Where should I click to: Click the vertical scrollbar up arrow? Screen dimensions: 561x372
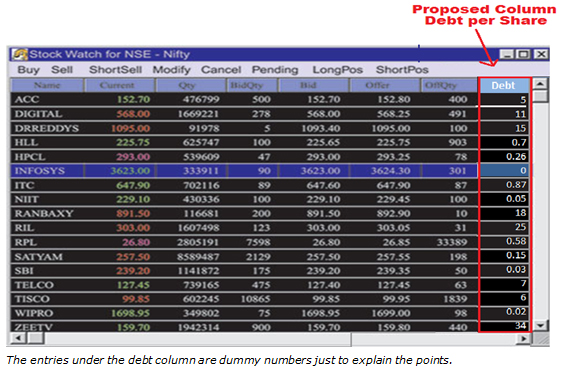coord(540,84)
